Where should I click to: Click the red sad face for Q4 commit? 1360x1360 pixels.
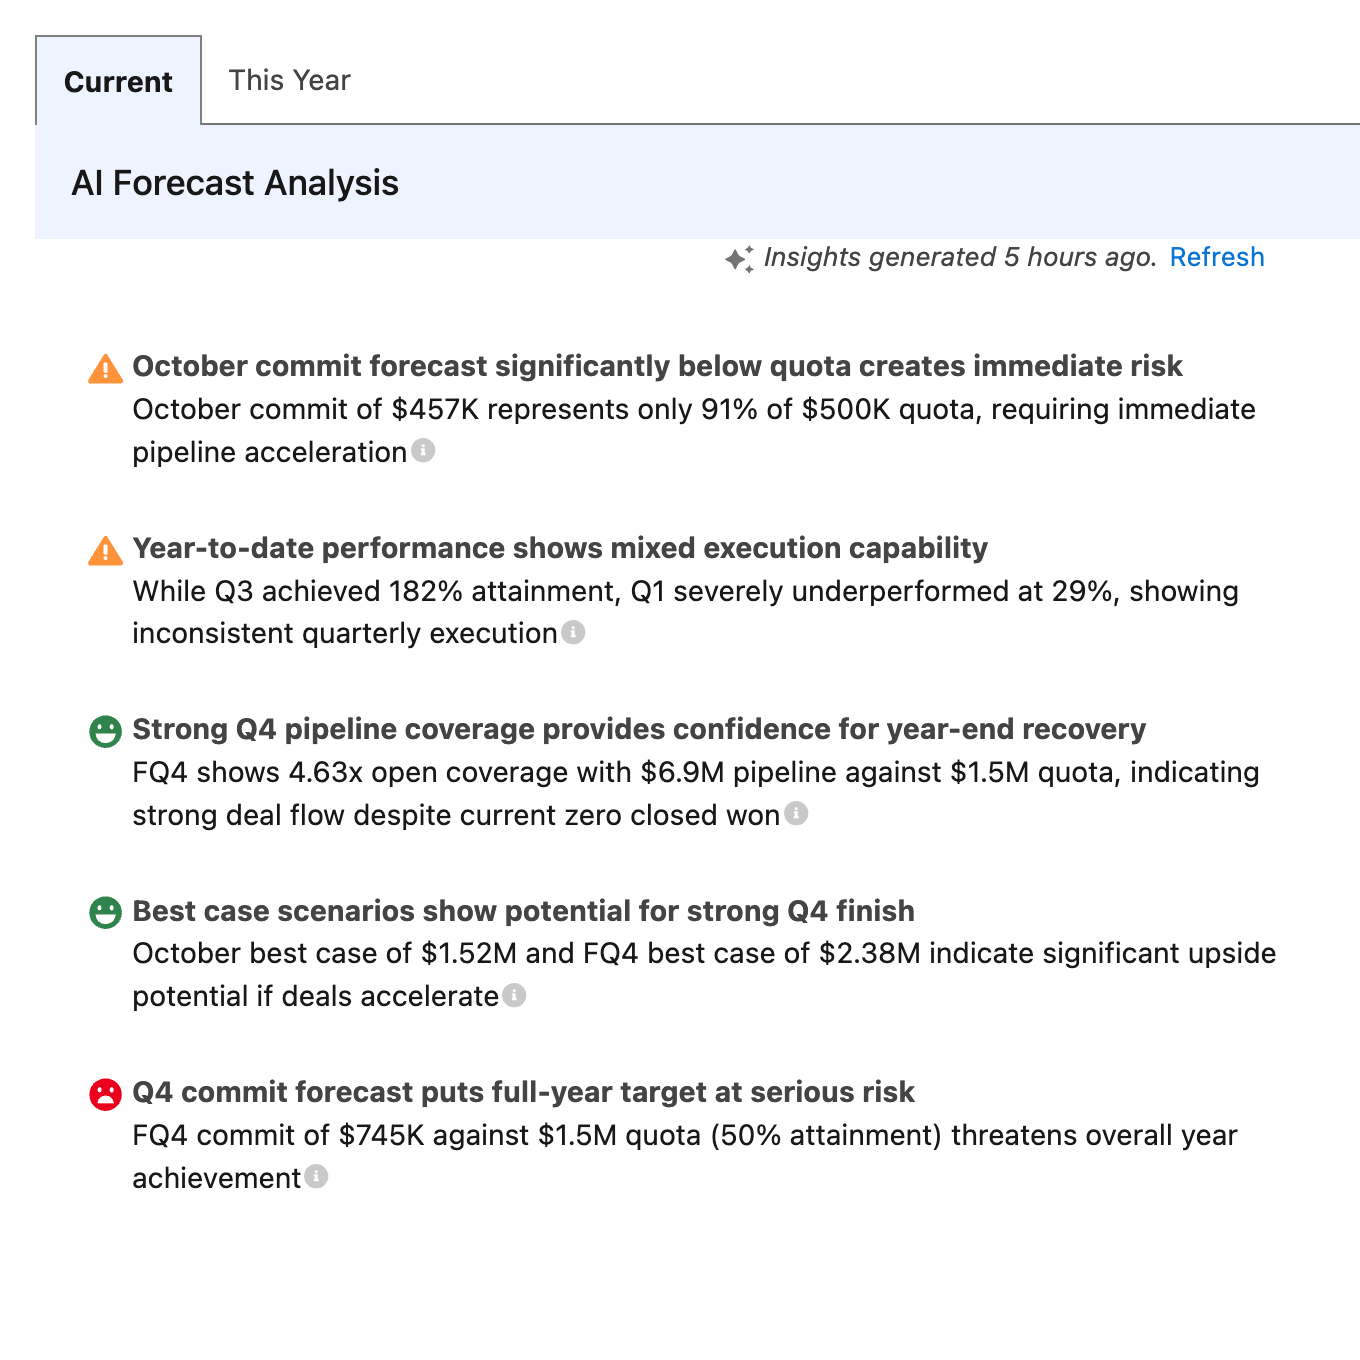pyautogui.click(x=105, y=1094)
